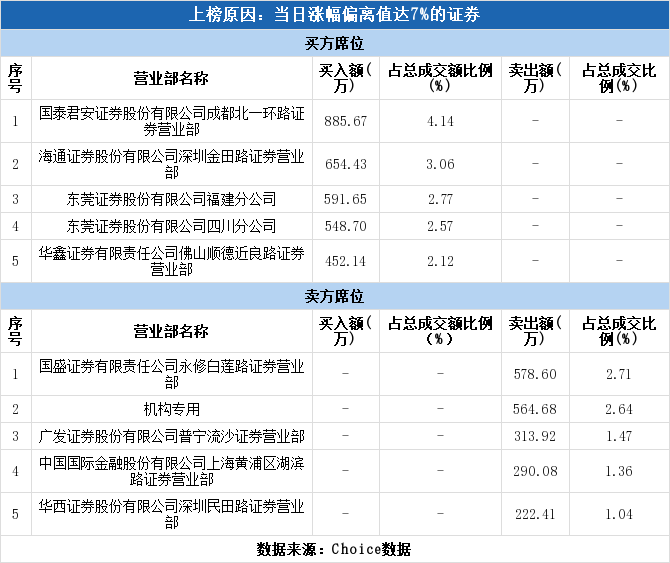Click the 数据来源：Choice数据 footer
This screenshot has height=563, width=670.
click(334, 549)
